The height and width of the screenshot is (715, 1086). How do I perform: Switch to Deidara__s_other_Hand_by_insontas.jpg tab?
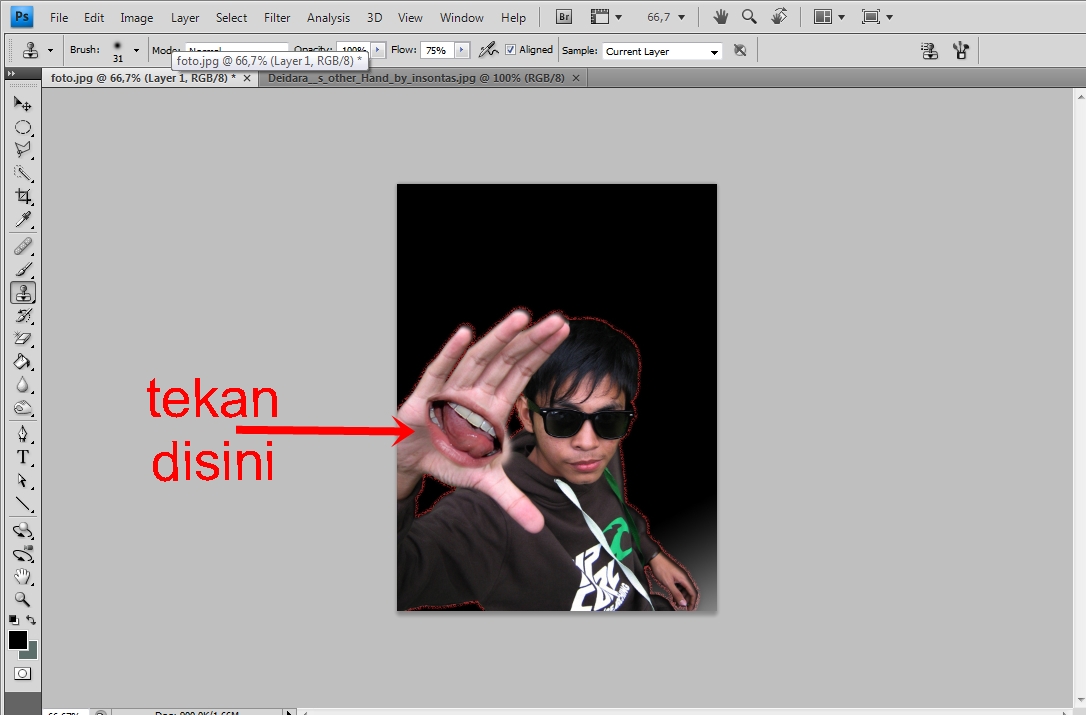[x=416, y=78]
